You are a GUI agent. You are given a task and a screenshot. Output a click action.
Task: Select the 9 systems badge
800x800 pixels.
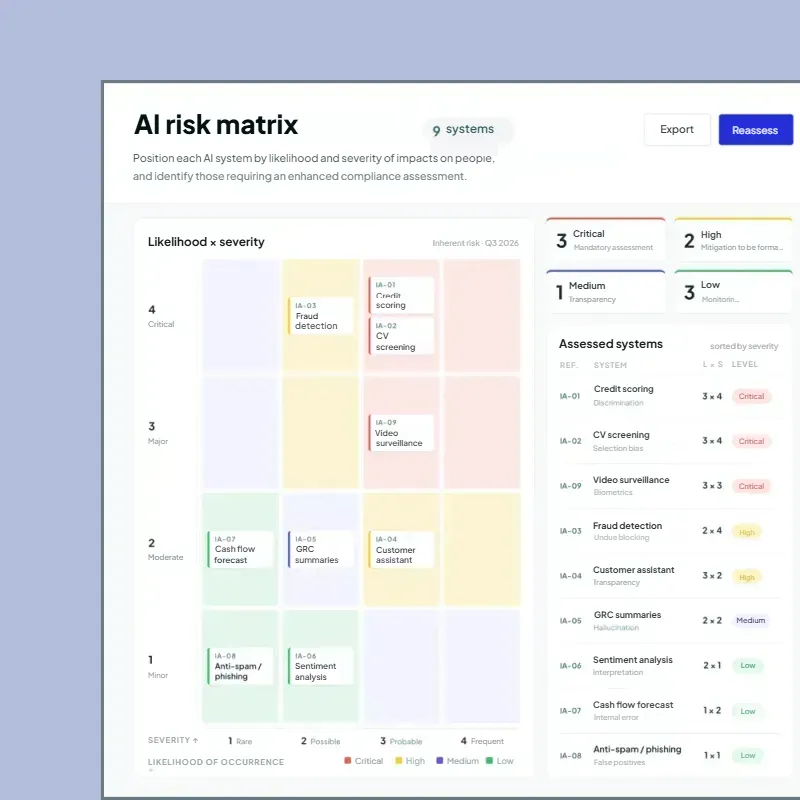click(x=467, y=130)
